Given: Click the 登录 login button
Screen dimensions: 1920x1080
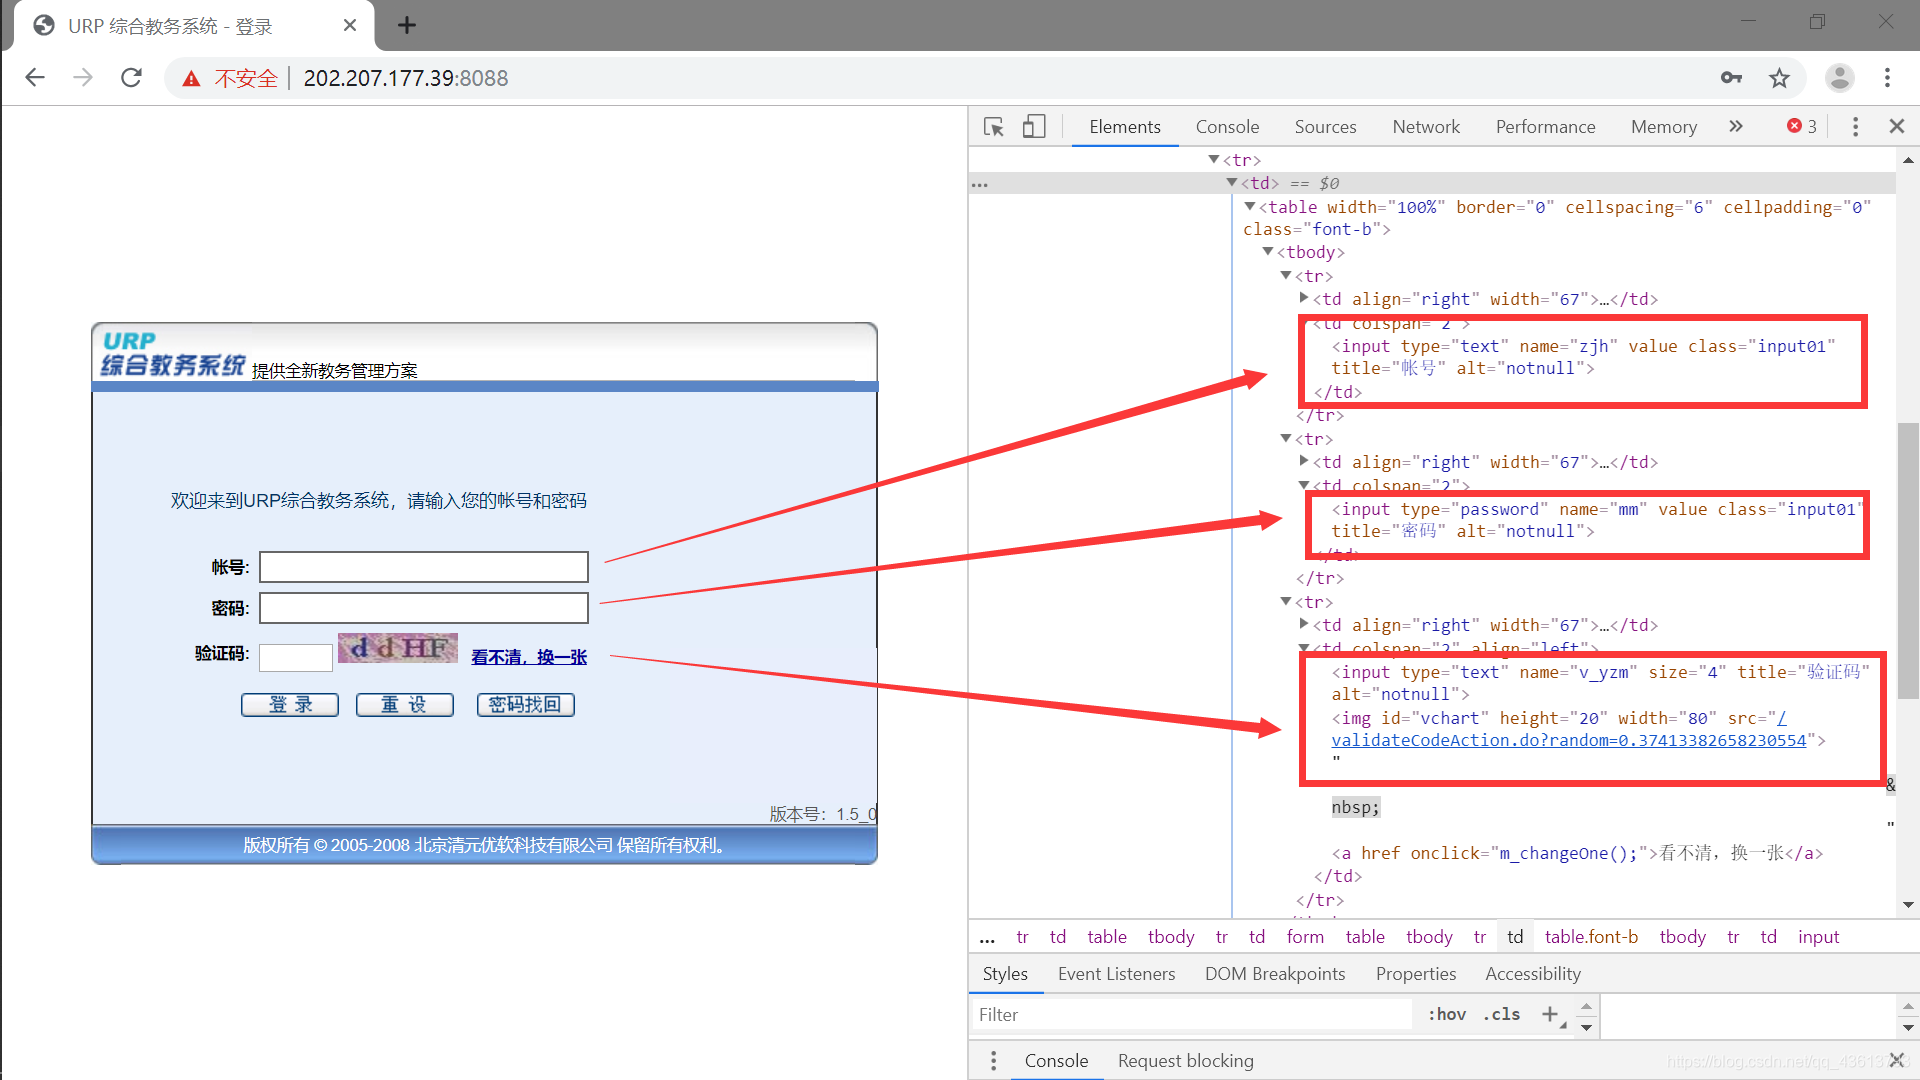Looking at the screenshot, I should point(290,705).
